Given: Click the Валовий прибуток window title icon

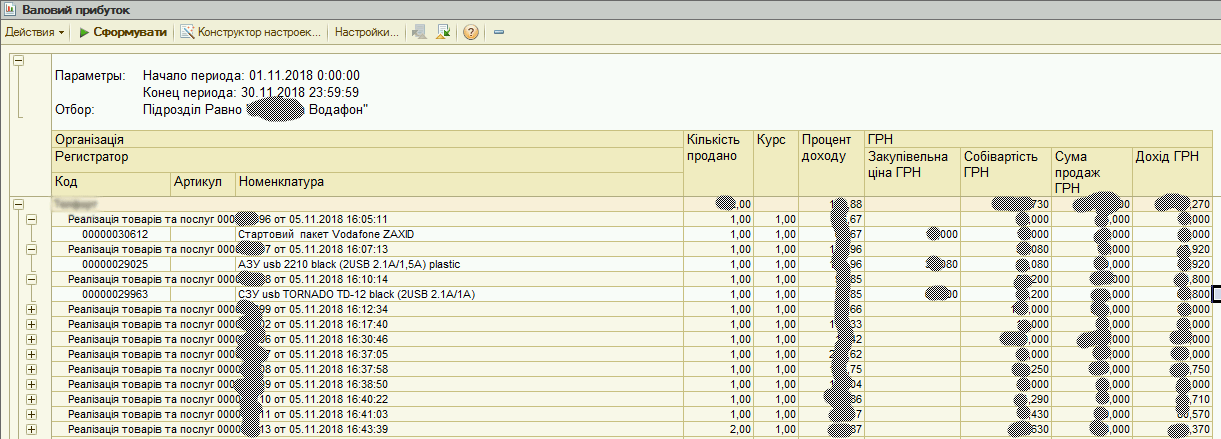Looking at the screenshot, I should (x=10, y=9).
